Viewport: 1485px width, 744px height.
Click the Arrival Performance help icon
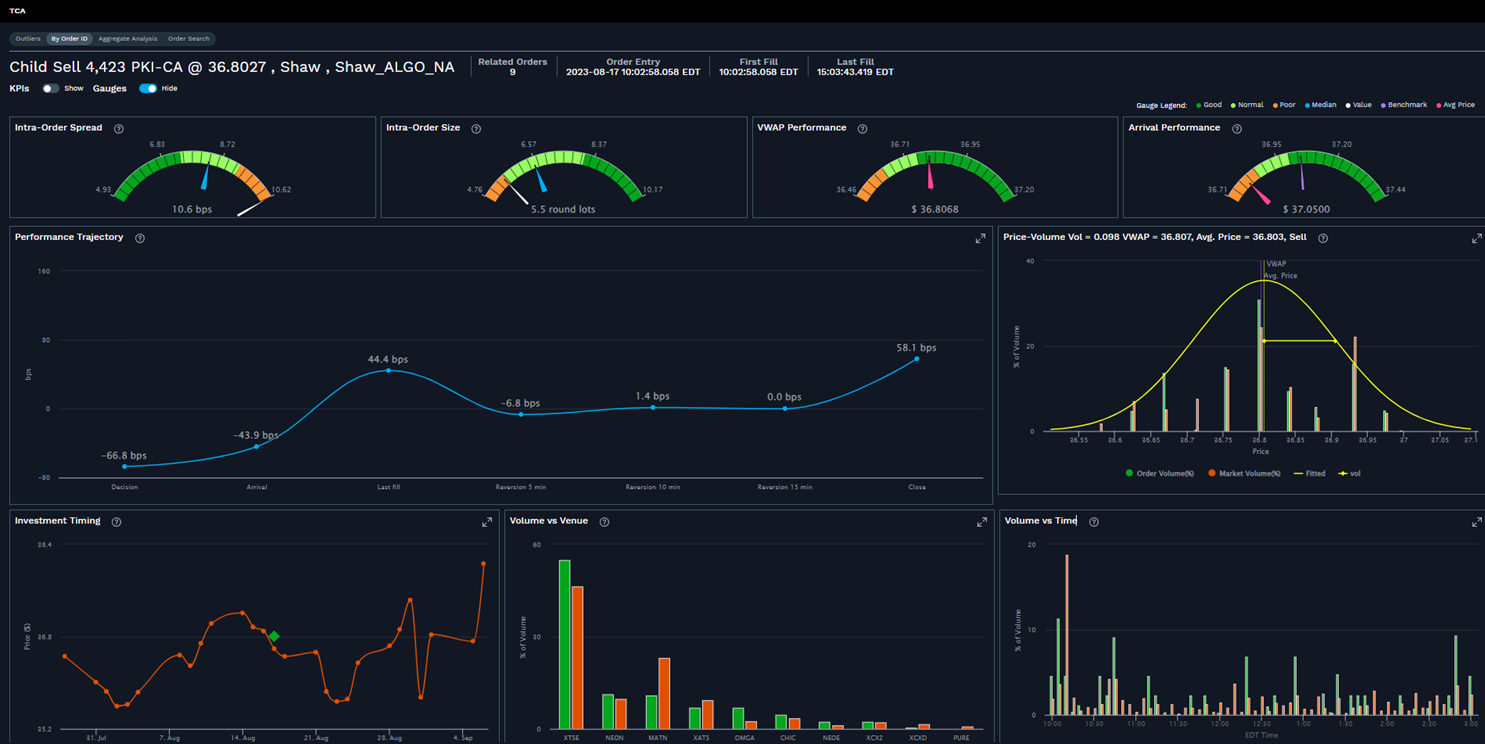[x=1237, y=128]
